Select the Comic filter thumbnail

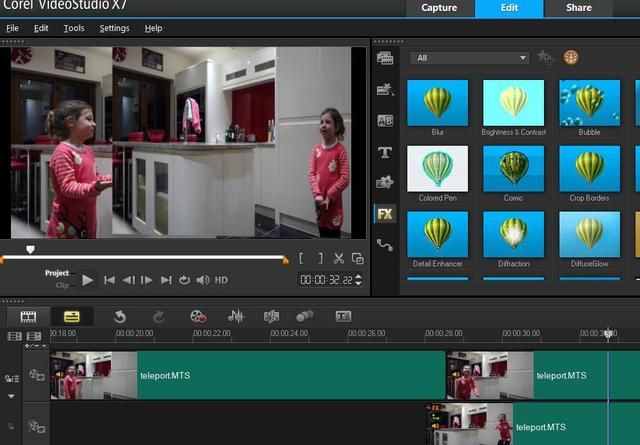tap(513, 169)
